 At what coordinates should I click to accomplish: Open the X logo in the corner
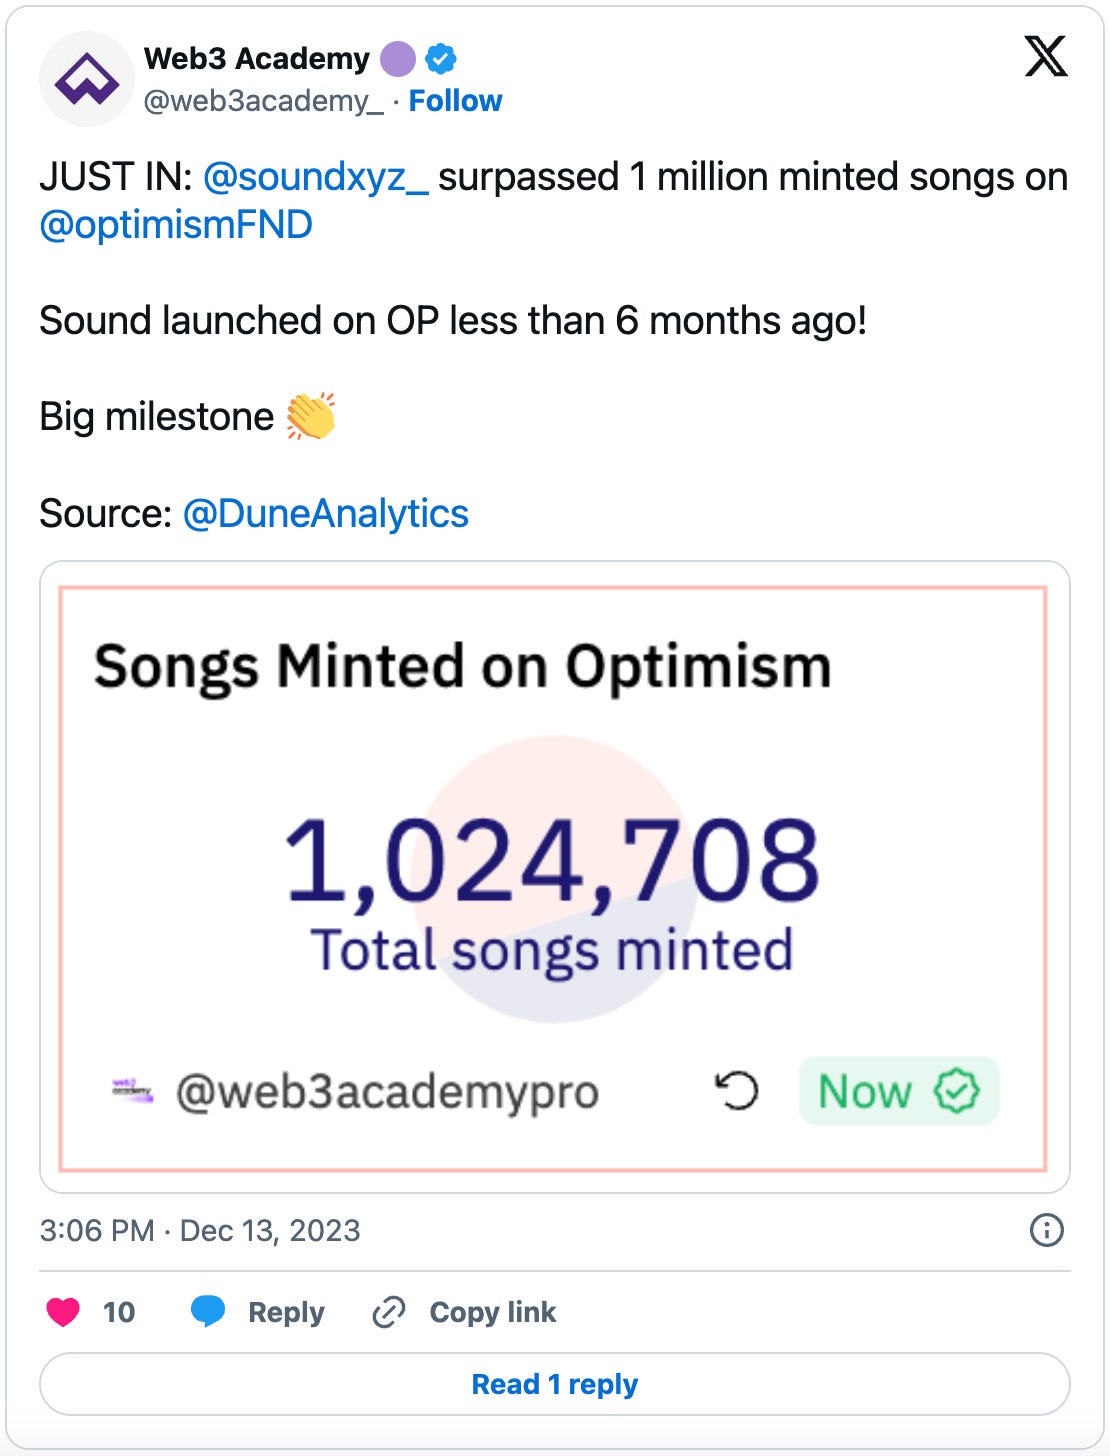(x=1045, y=56)
